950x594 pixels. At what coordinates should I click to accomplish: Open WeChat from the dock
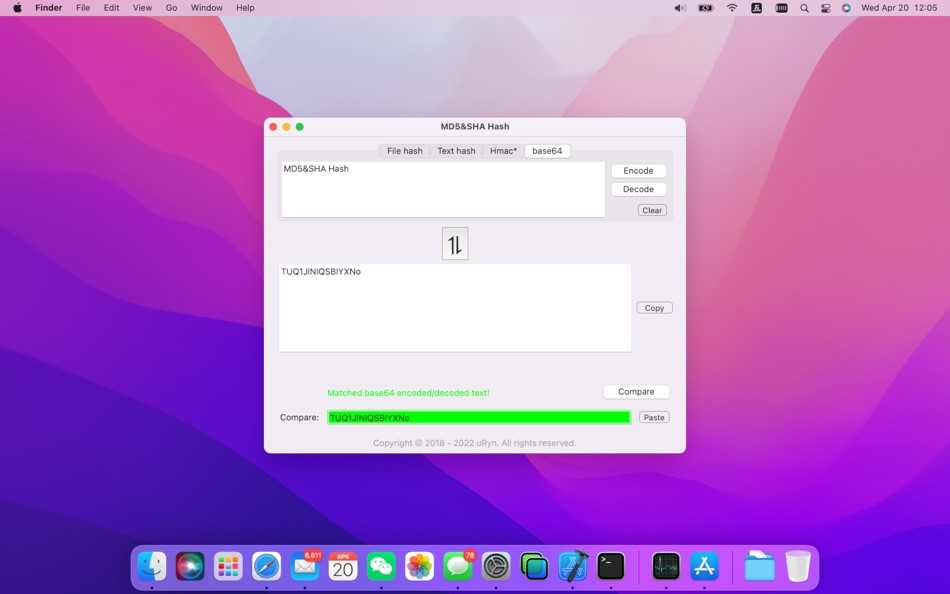(381, 567)
